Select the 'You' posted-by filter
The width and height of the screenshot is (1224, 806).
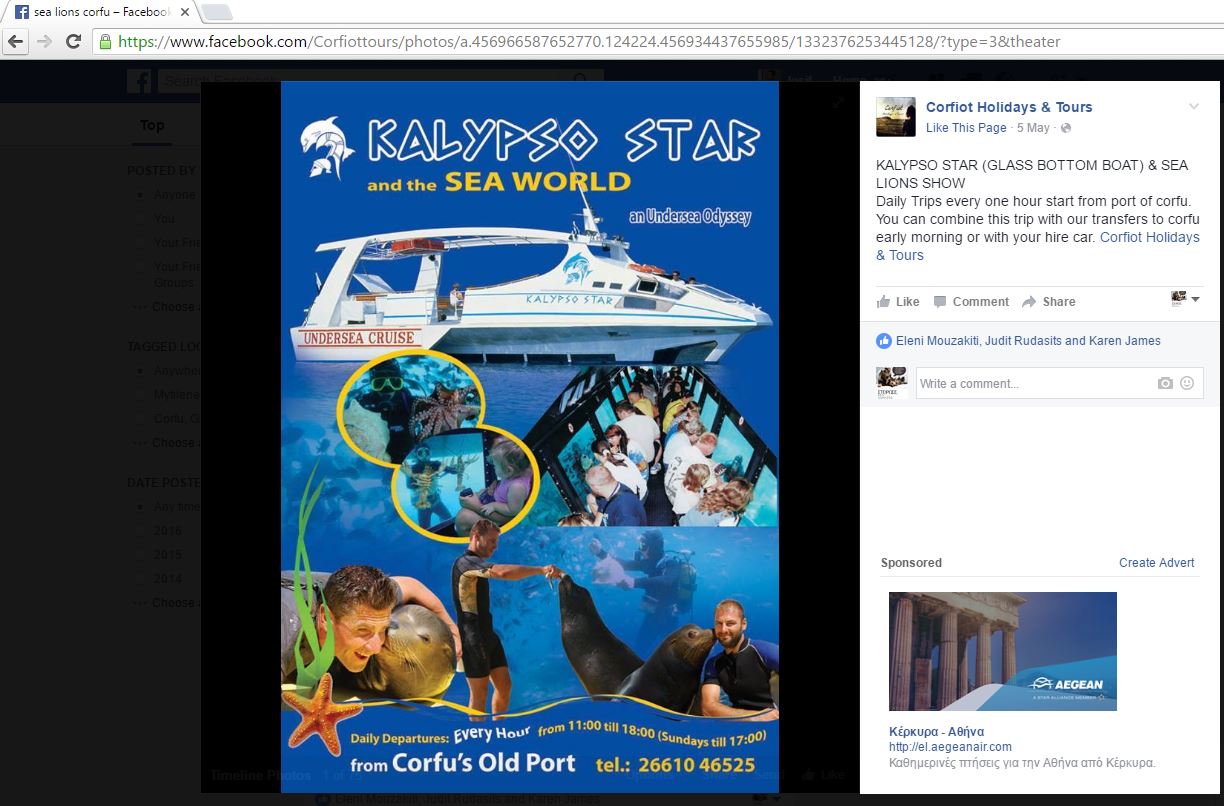coord(164,219)
